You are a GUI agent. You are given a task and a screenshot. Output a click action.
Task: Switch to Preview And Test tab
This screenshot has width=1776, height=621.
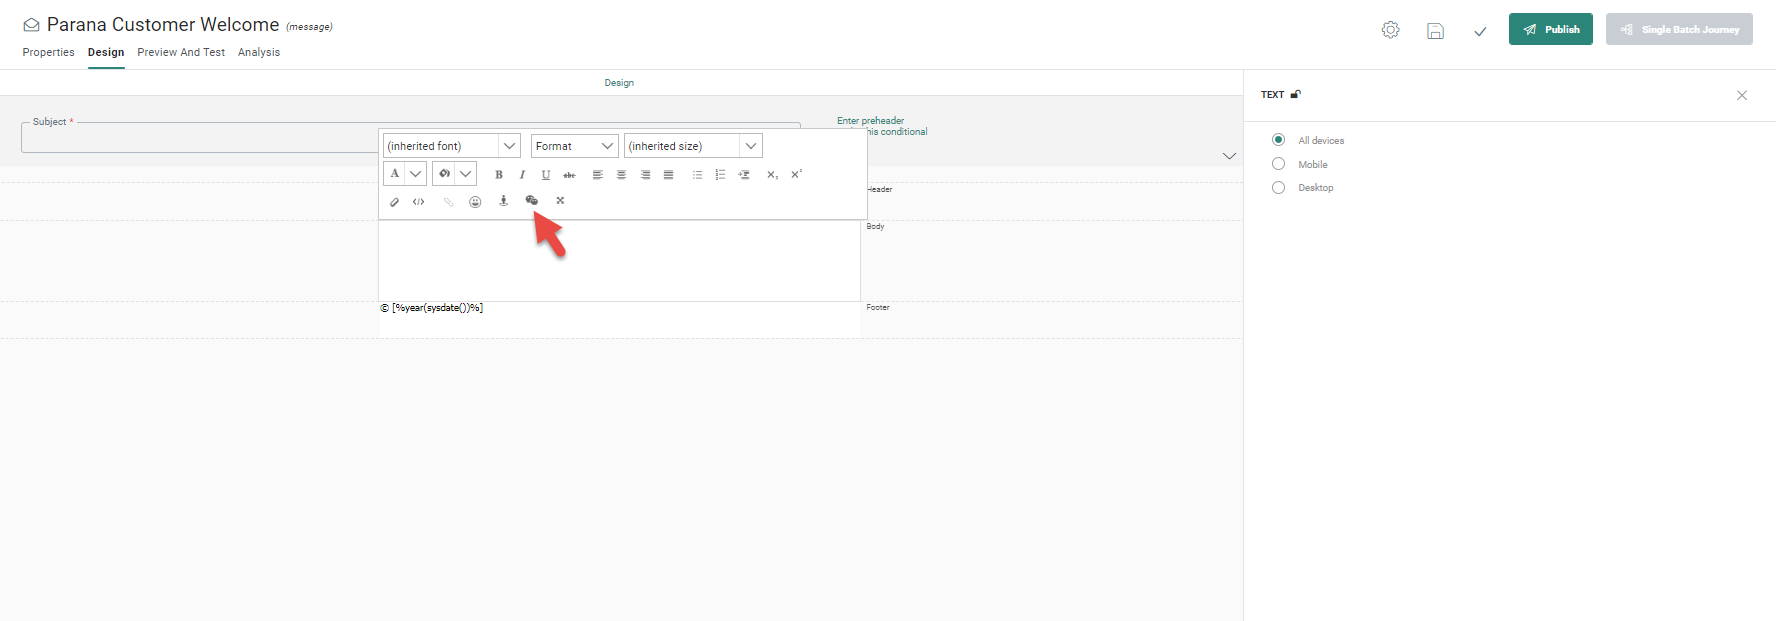181,52
